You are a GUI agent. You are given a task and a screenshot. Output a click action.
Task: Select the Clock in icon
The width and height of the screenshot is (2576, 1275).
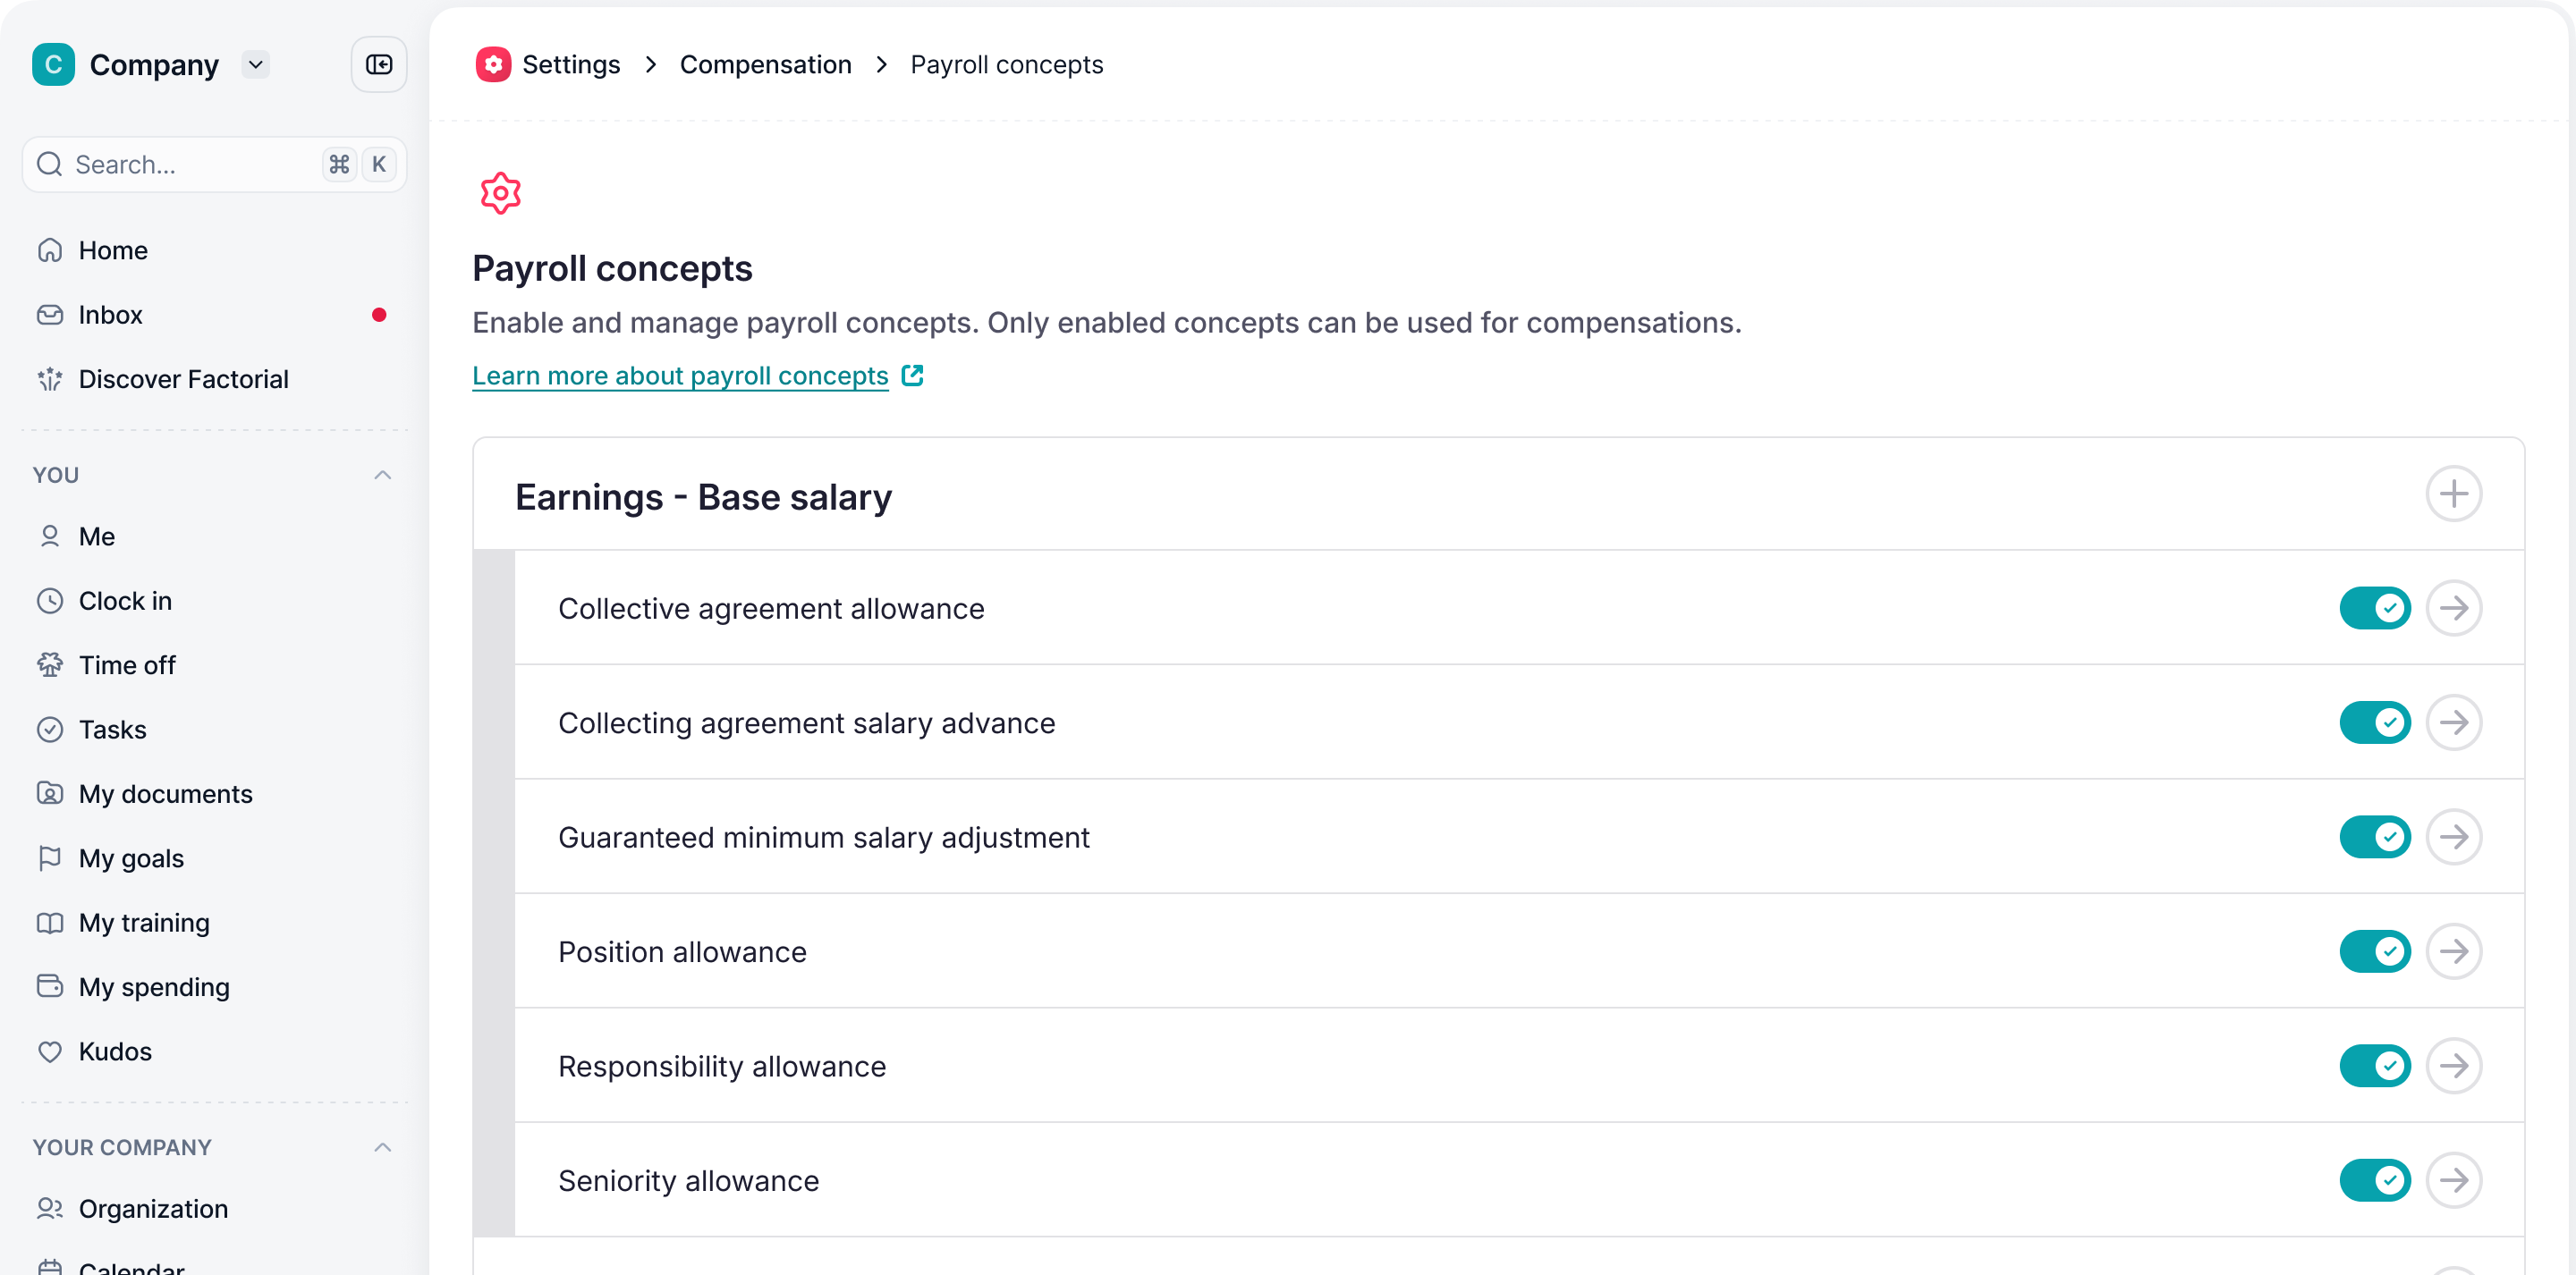(50, 600)
